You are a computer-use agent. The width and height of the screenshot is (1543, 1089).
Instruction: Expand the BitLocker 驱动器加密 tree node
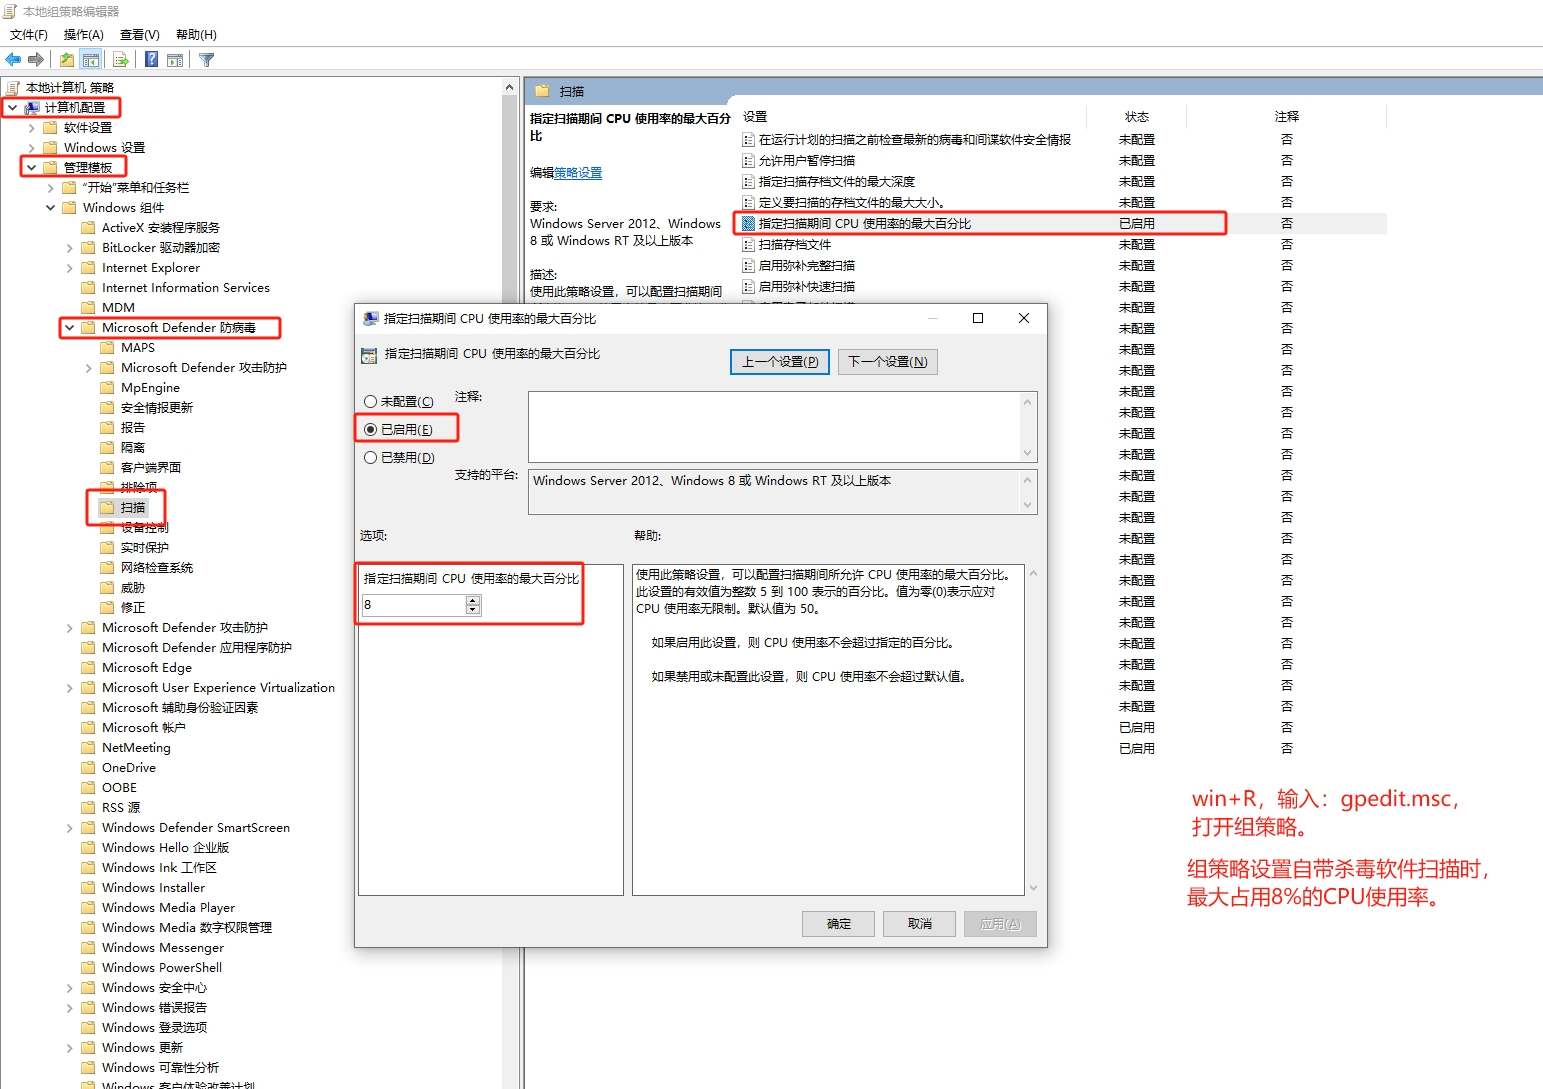(x=69, y=248)
